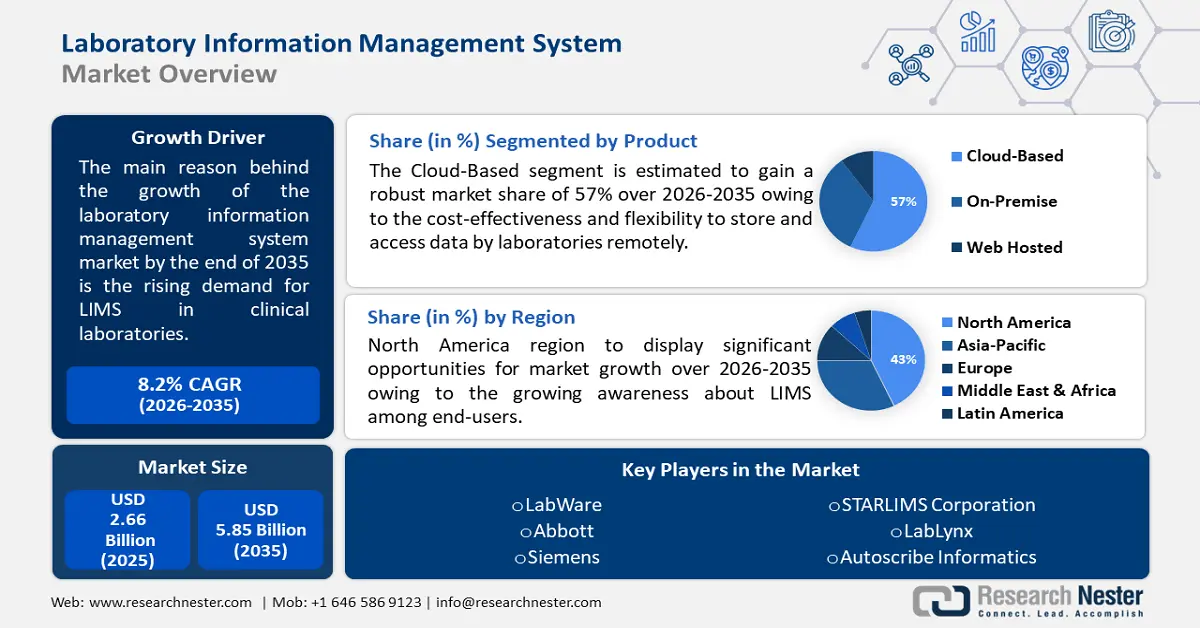Click the "Share (in %) by Region" heading
The image size is (1200, 628).
tap(471, 317)
